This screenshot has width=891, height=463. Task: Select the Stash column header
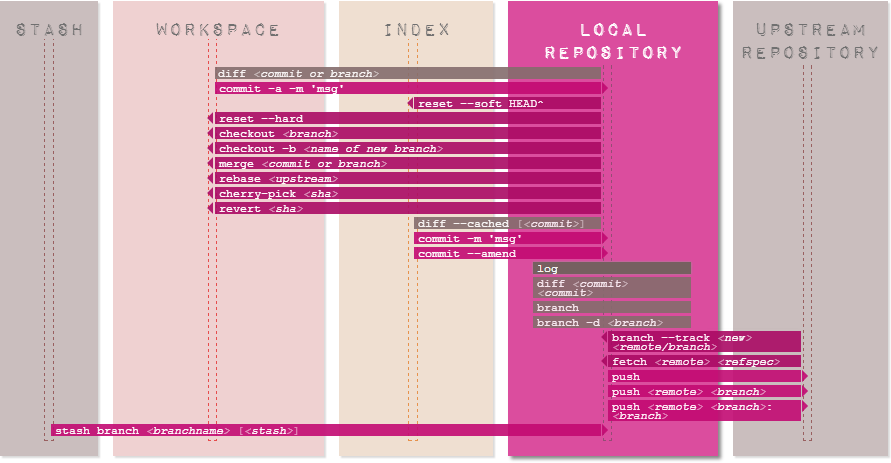click(49, 30)
